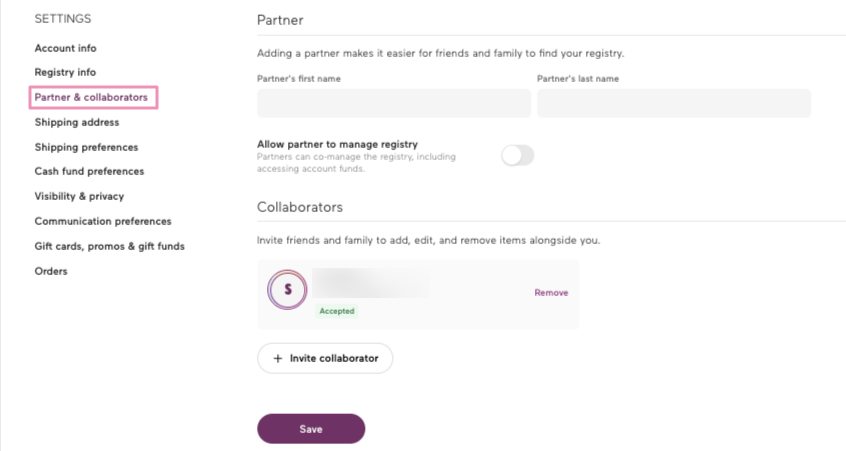Focus the Partner's last name field
846x451 pixels.
(x=674, y=103)
